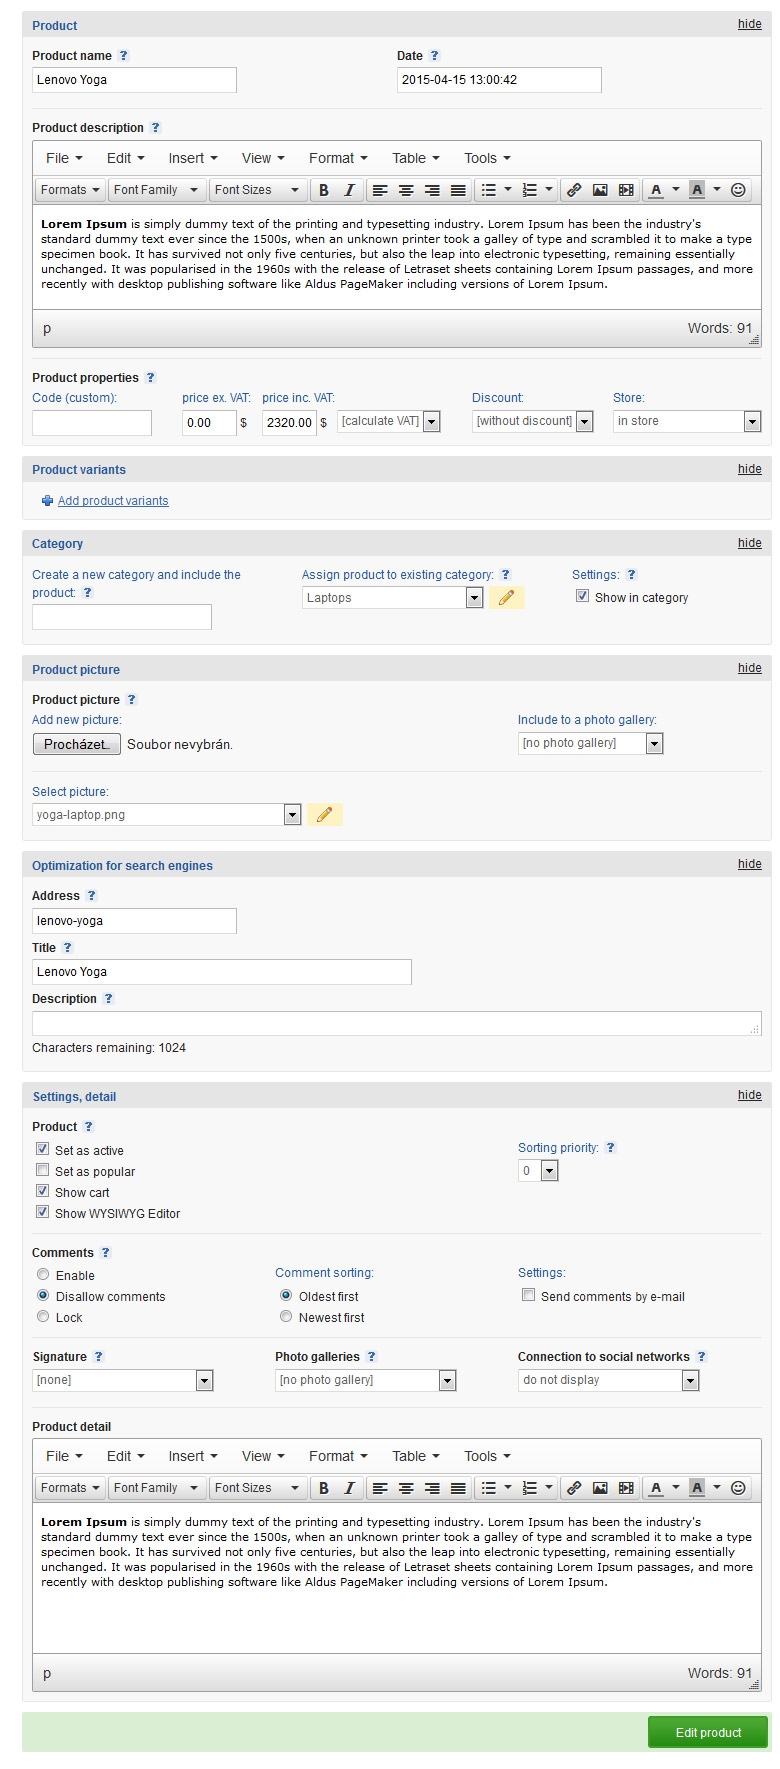
Task: Click the green Edit product button
Action: click(x=708, y=1733)
